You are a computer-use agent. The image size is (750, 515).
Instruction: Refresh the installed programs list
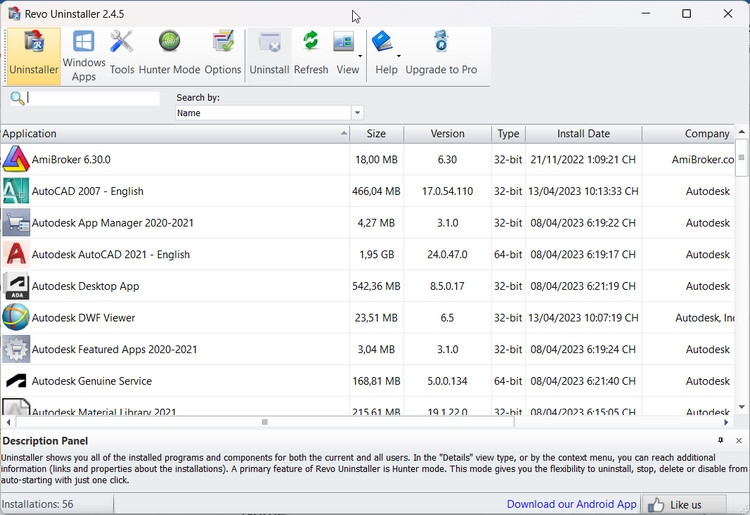311,56
